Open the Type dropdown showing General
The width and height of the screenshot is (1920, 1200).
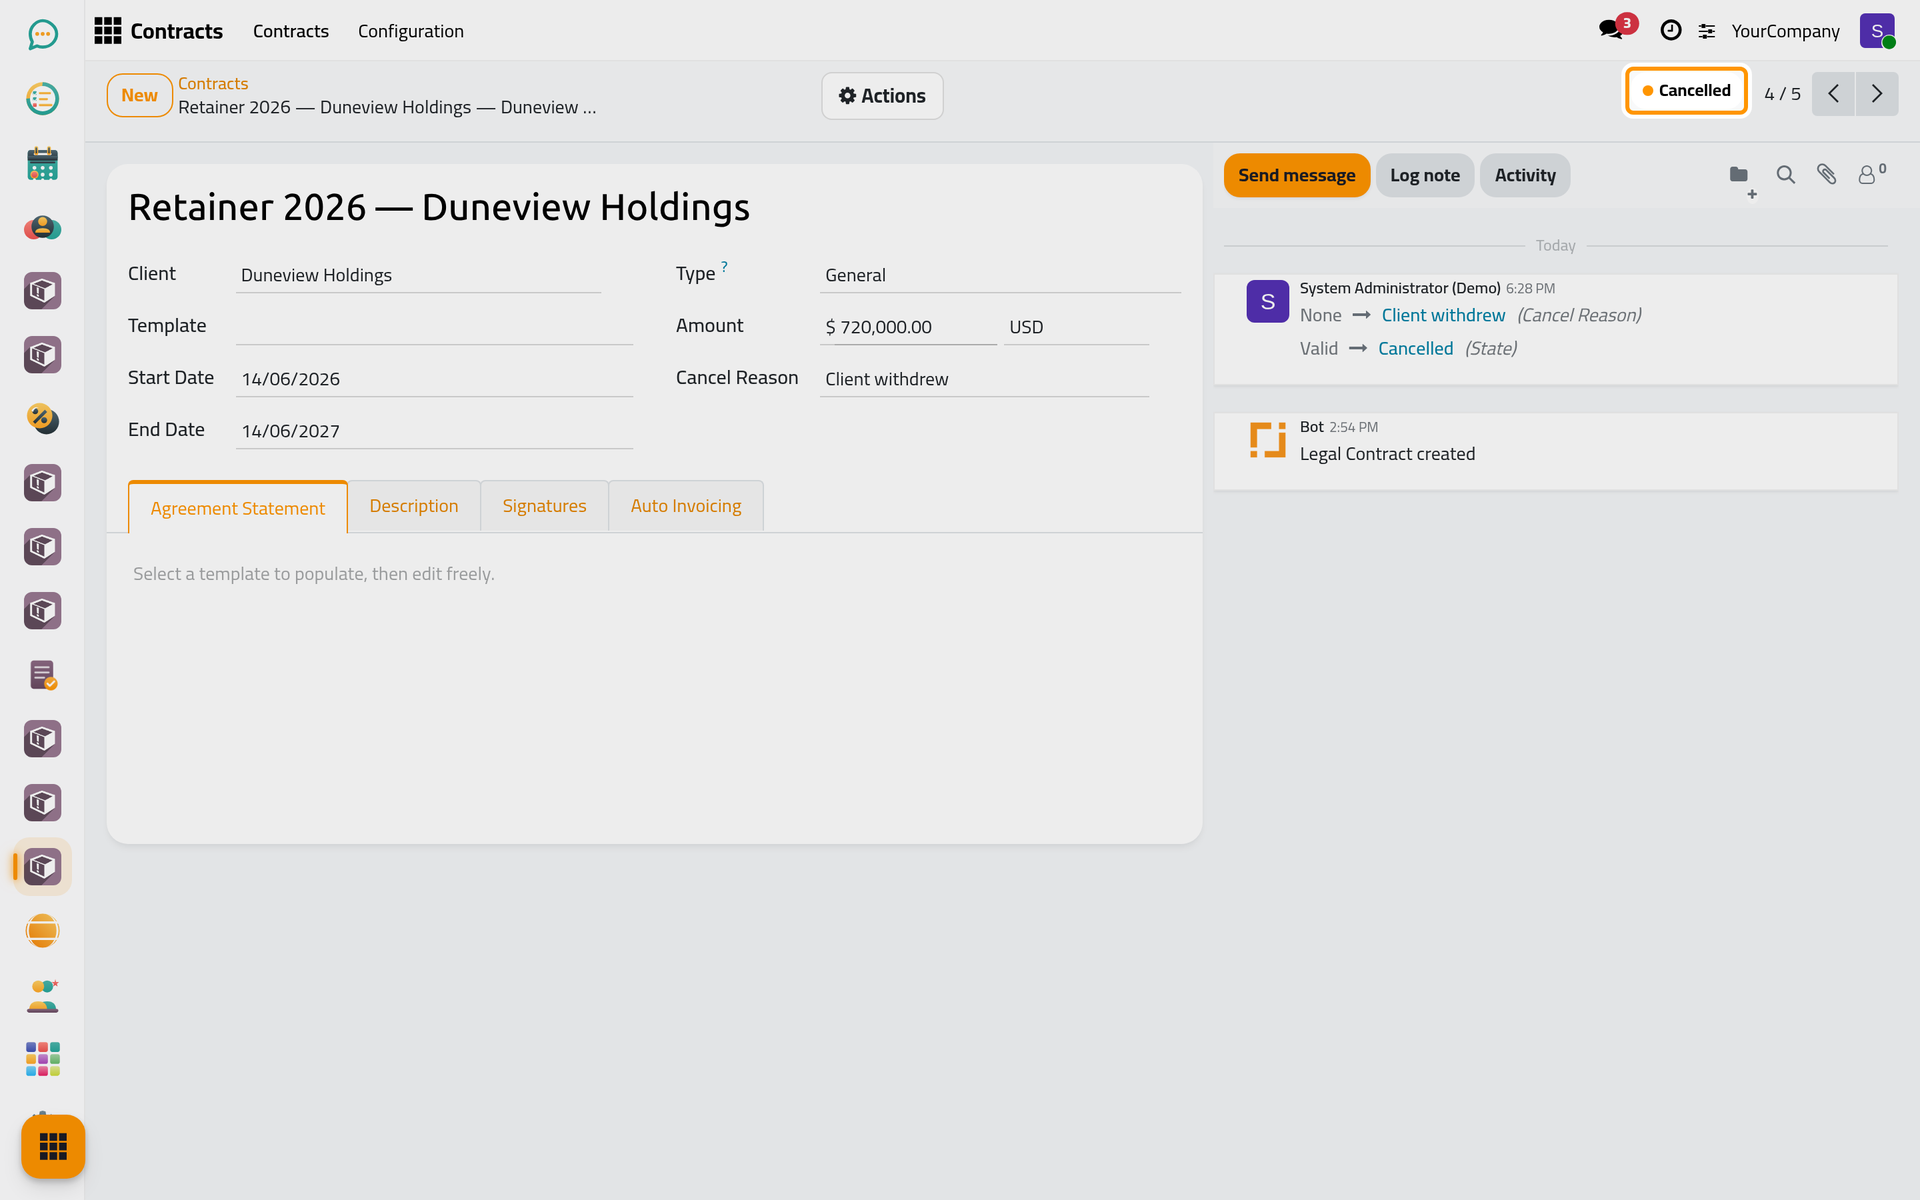(x=1000, y=275)
